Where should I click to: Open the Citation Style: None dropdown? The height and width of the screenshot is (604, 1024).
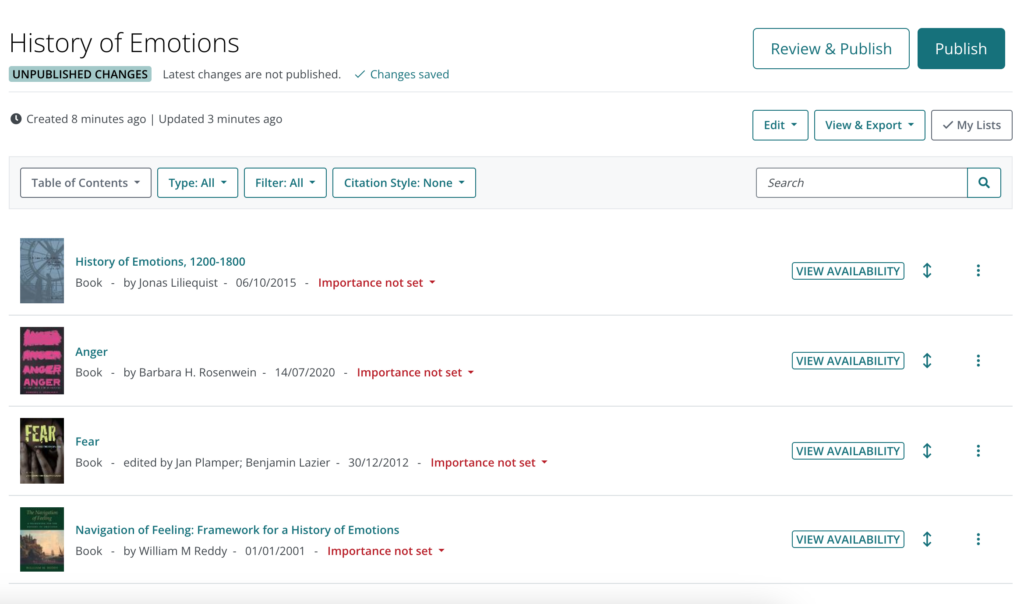pos(404,183)
